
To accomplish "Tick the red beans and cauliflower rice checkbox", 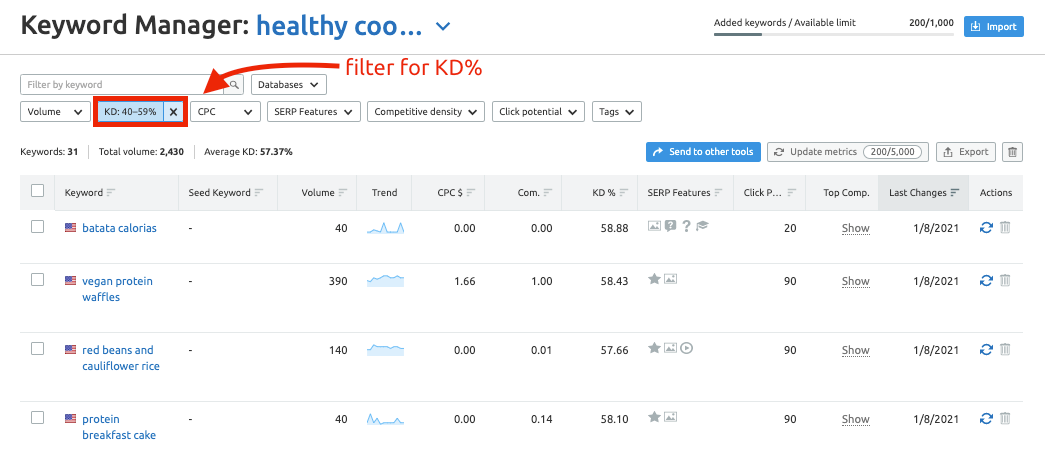I will (38, 349).
